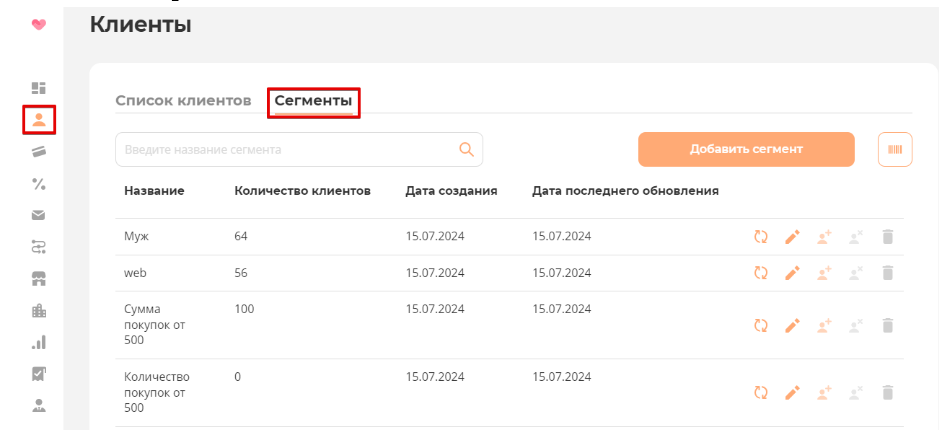Image resolution: width=939 pixels, height=431 pixels.
Task: Open the dashboard icon in sidebar
Action: [39, 88]
